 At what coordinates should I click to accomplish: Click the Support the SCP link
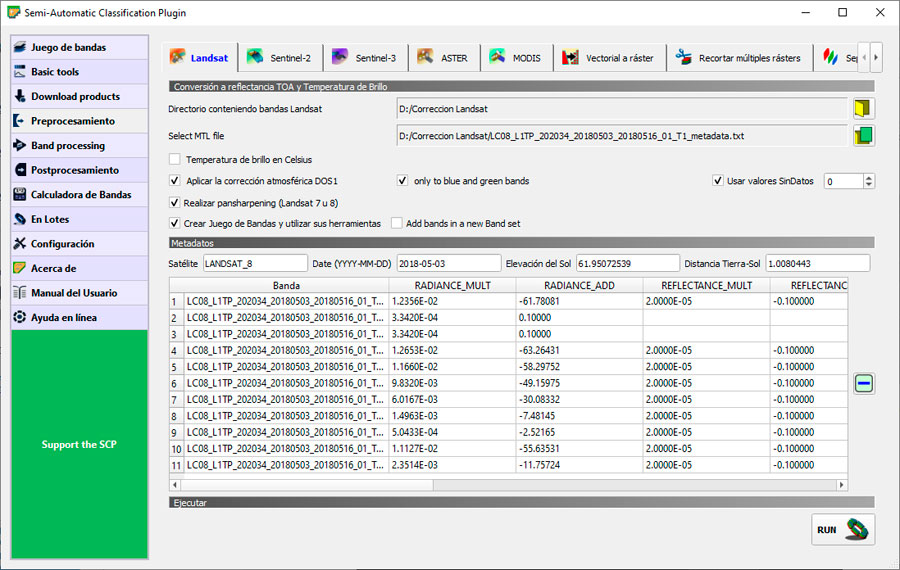click(79, 444)
